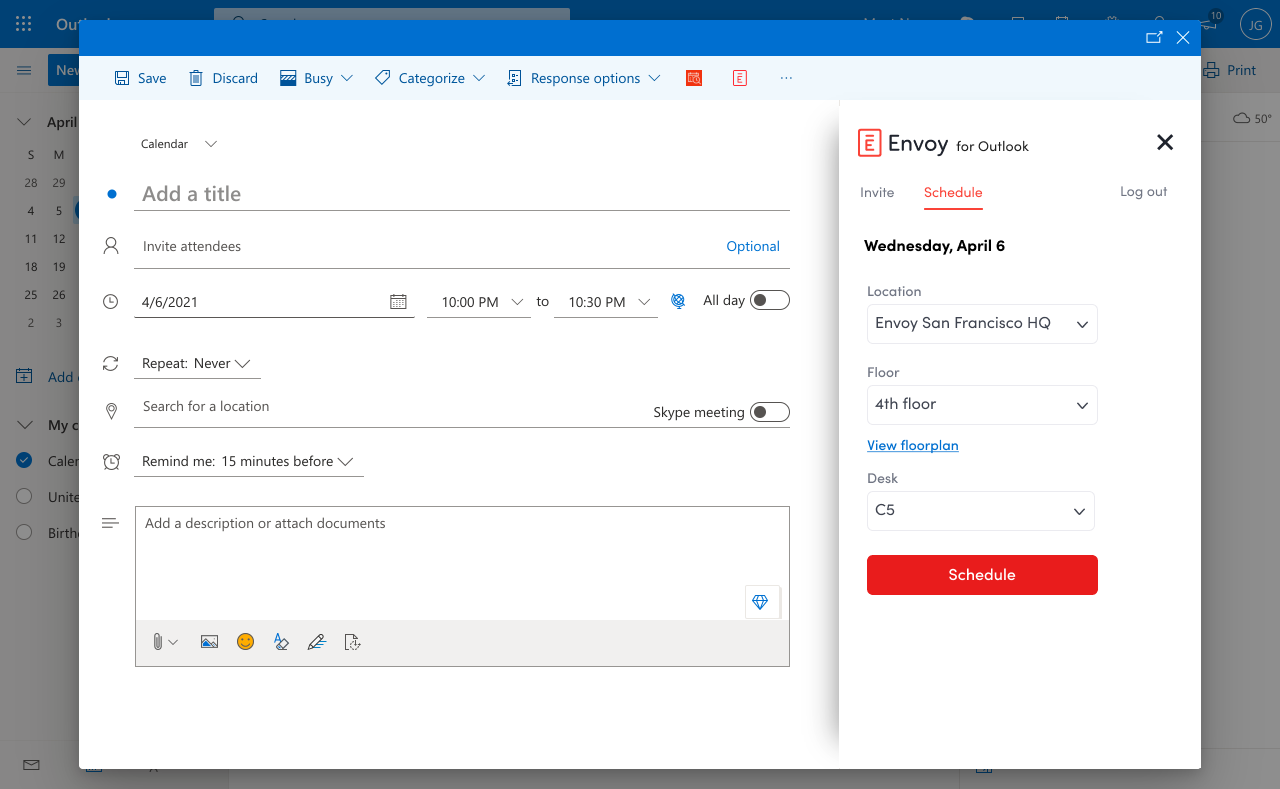Click the time zone globe icon
The height and width of the screenshot is (789, 1280).
click(678, 301)
